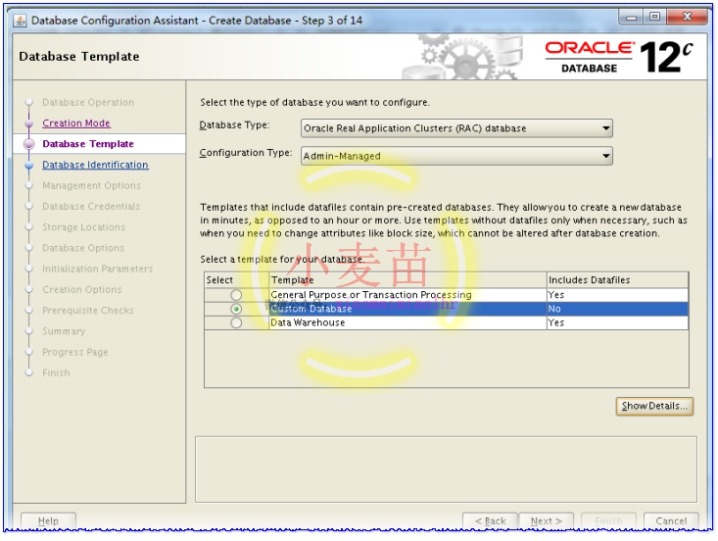The image size is (718, 541).
Task: Select the Data Warehouse radio button
Action: pos(236,323)
